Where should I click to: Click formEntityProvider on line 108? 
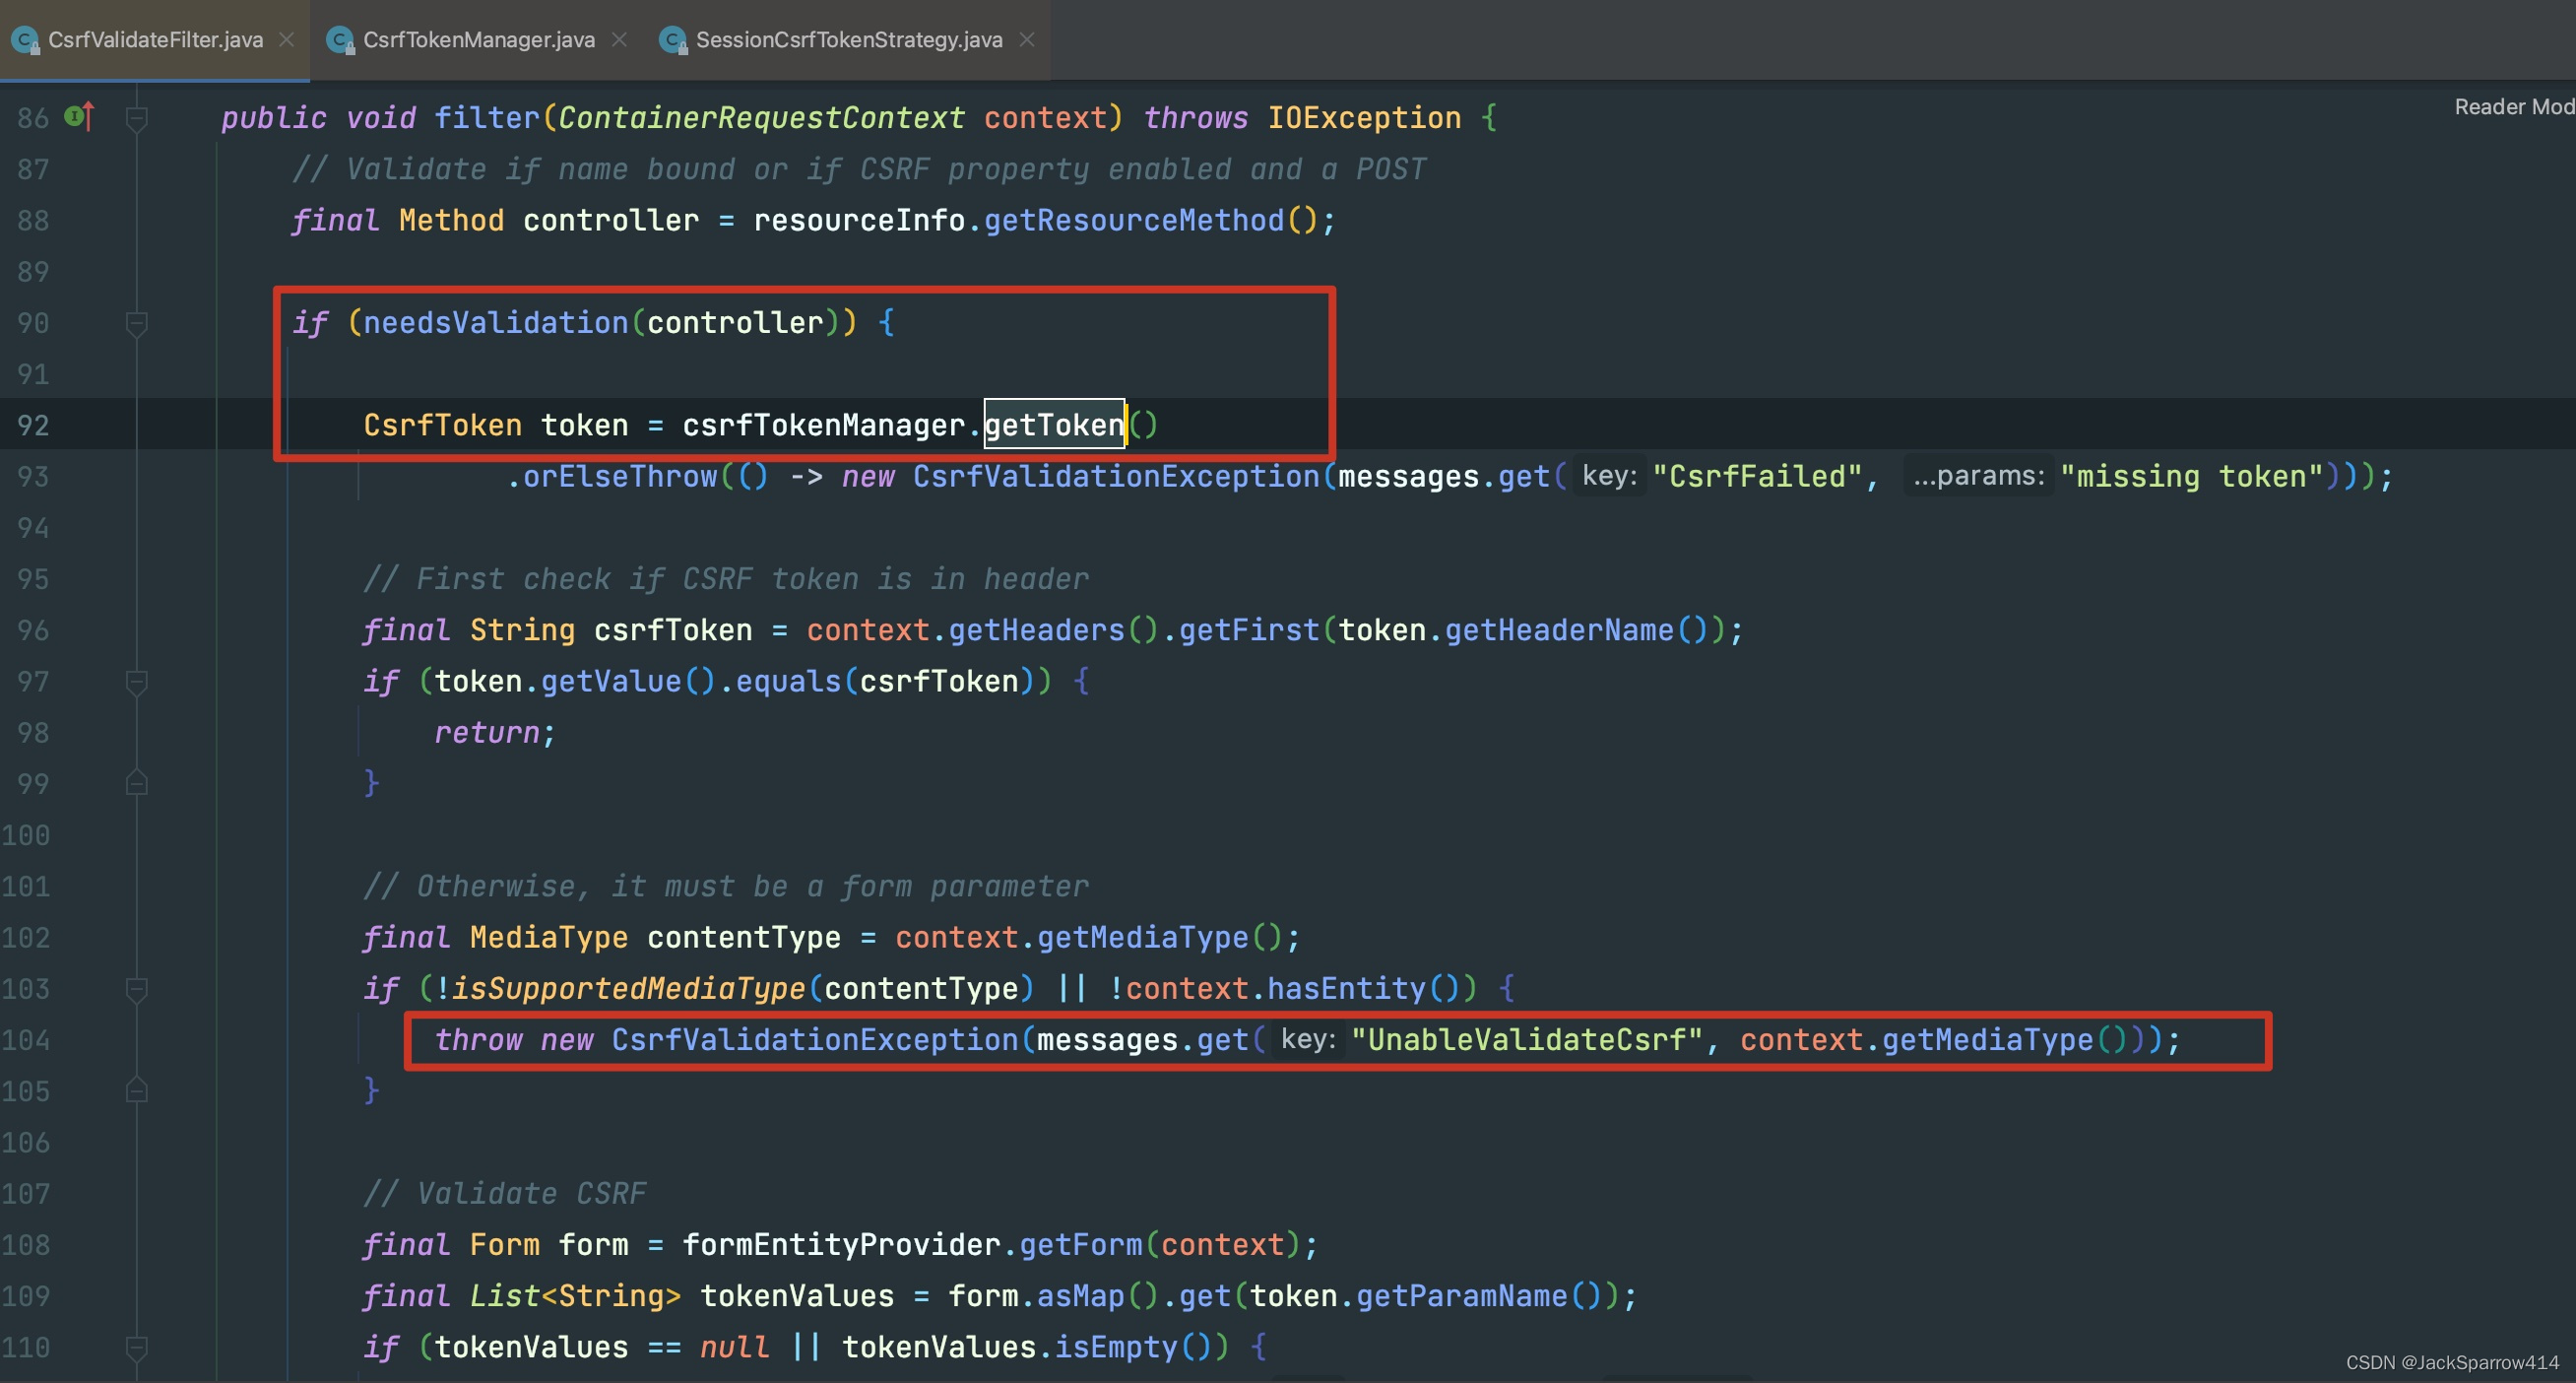[x=841, y=1244]
